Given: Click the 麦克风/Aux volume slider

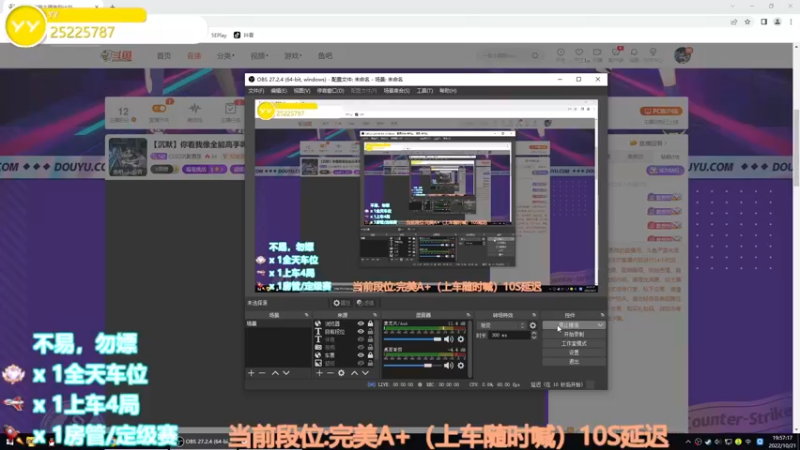Looking at the screenshot, I should [412, 339].
